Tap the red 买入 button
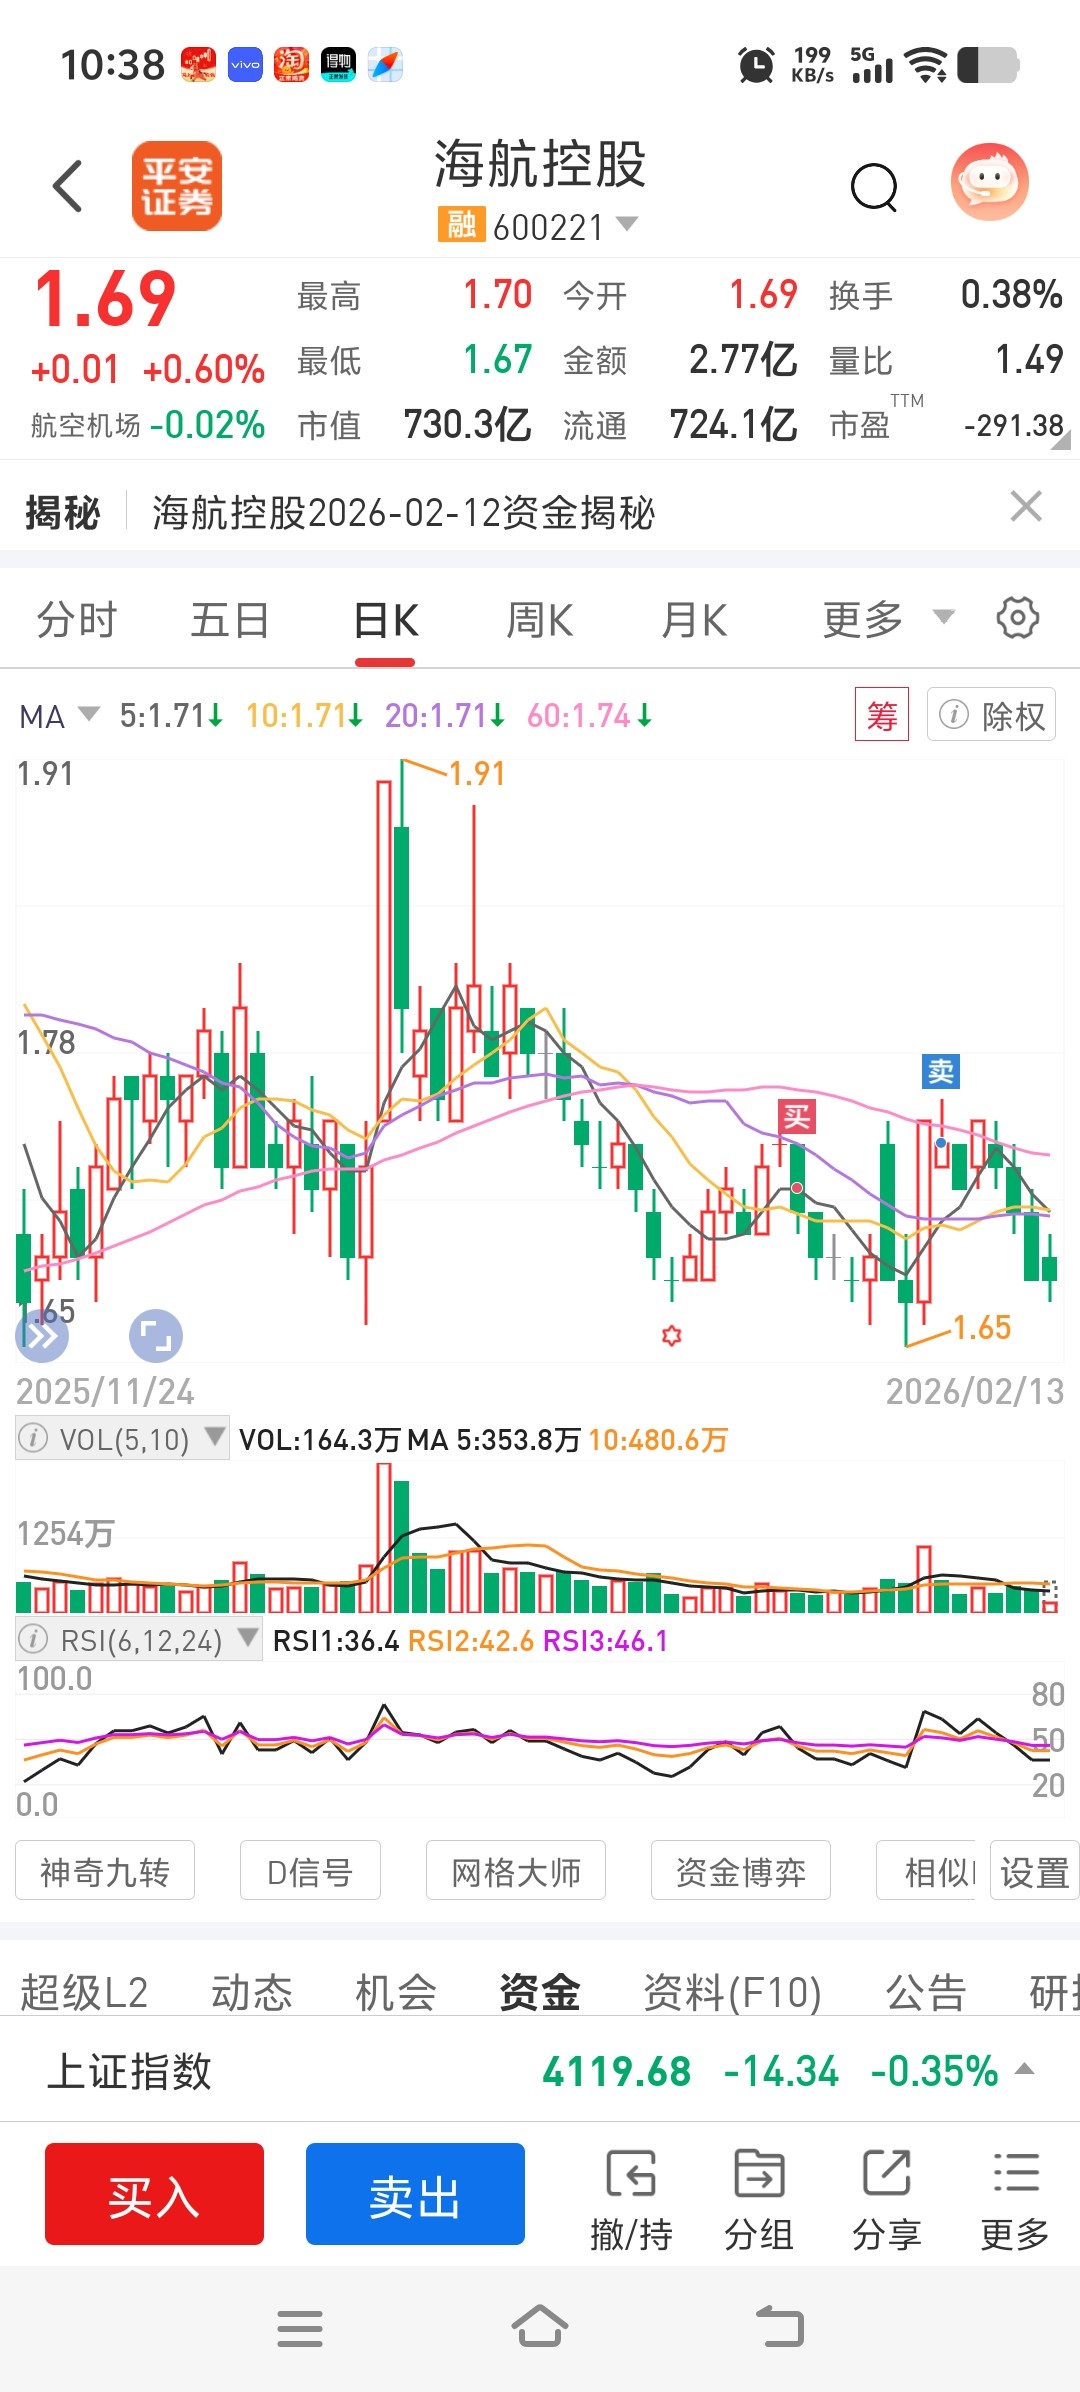The height and width of the screenshot is (2392, 1080). pos(154,2194)
